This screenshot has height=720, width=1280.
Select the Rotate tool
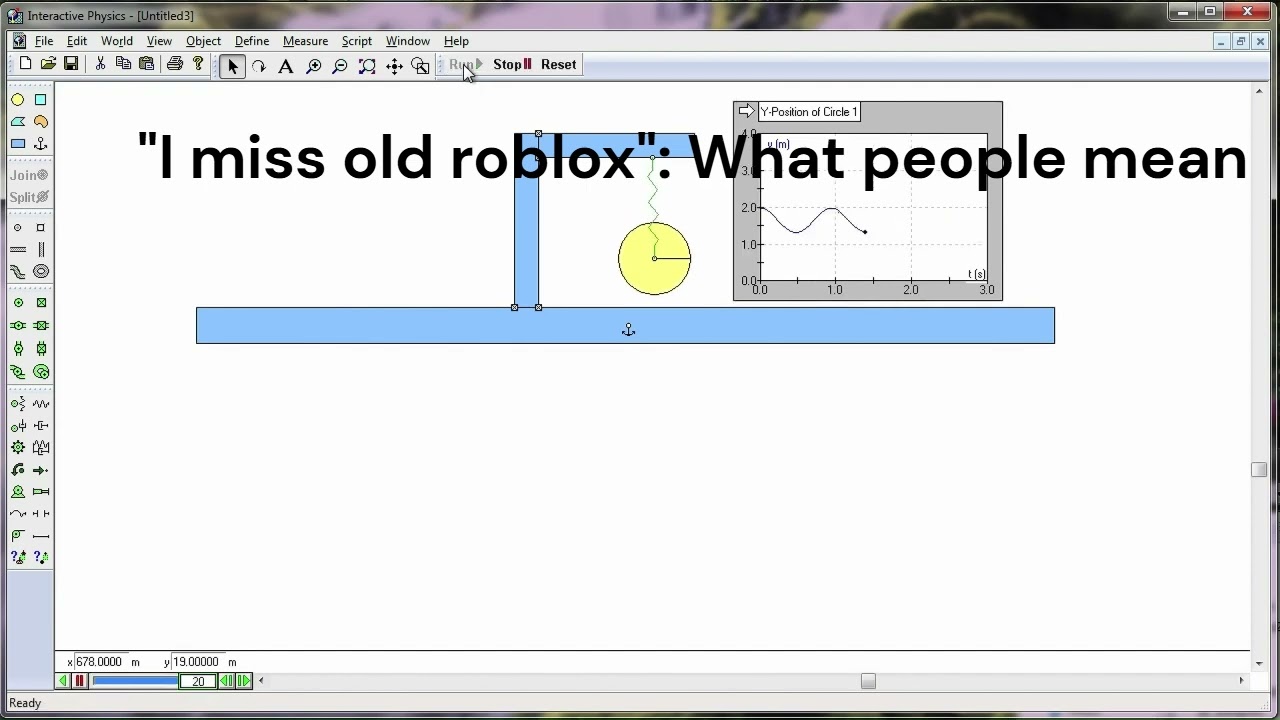[x=259, y=66]
